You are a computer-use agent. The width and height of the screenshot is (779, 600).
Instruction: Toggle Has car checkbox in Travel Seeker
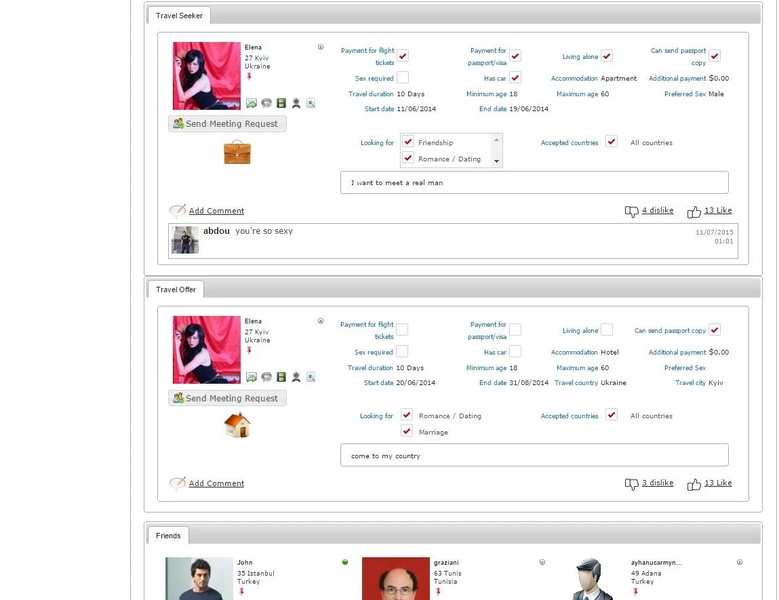point(515,77)
